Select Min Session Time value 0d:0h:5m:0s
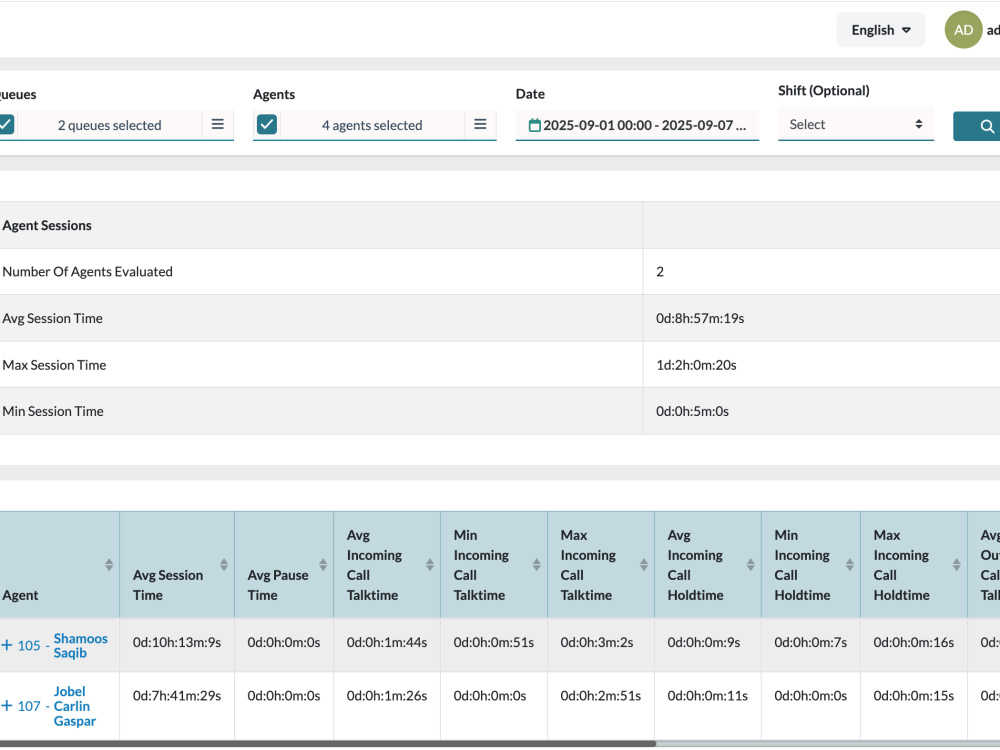 [692, 411]
